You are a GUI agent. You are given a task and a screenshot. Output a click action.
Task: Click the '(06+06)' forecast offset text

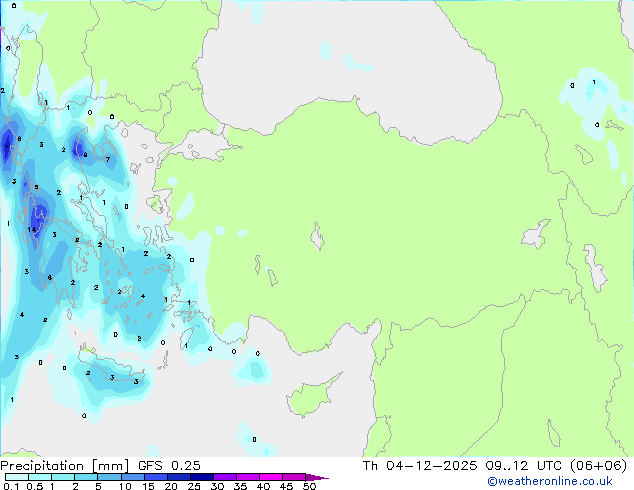598,466
